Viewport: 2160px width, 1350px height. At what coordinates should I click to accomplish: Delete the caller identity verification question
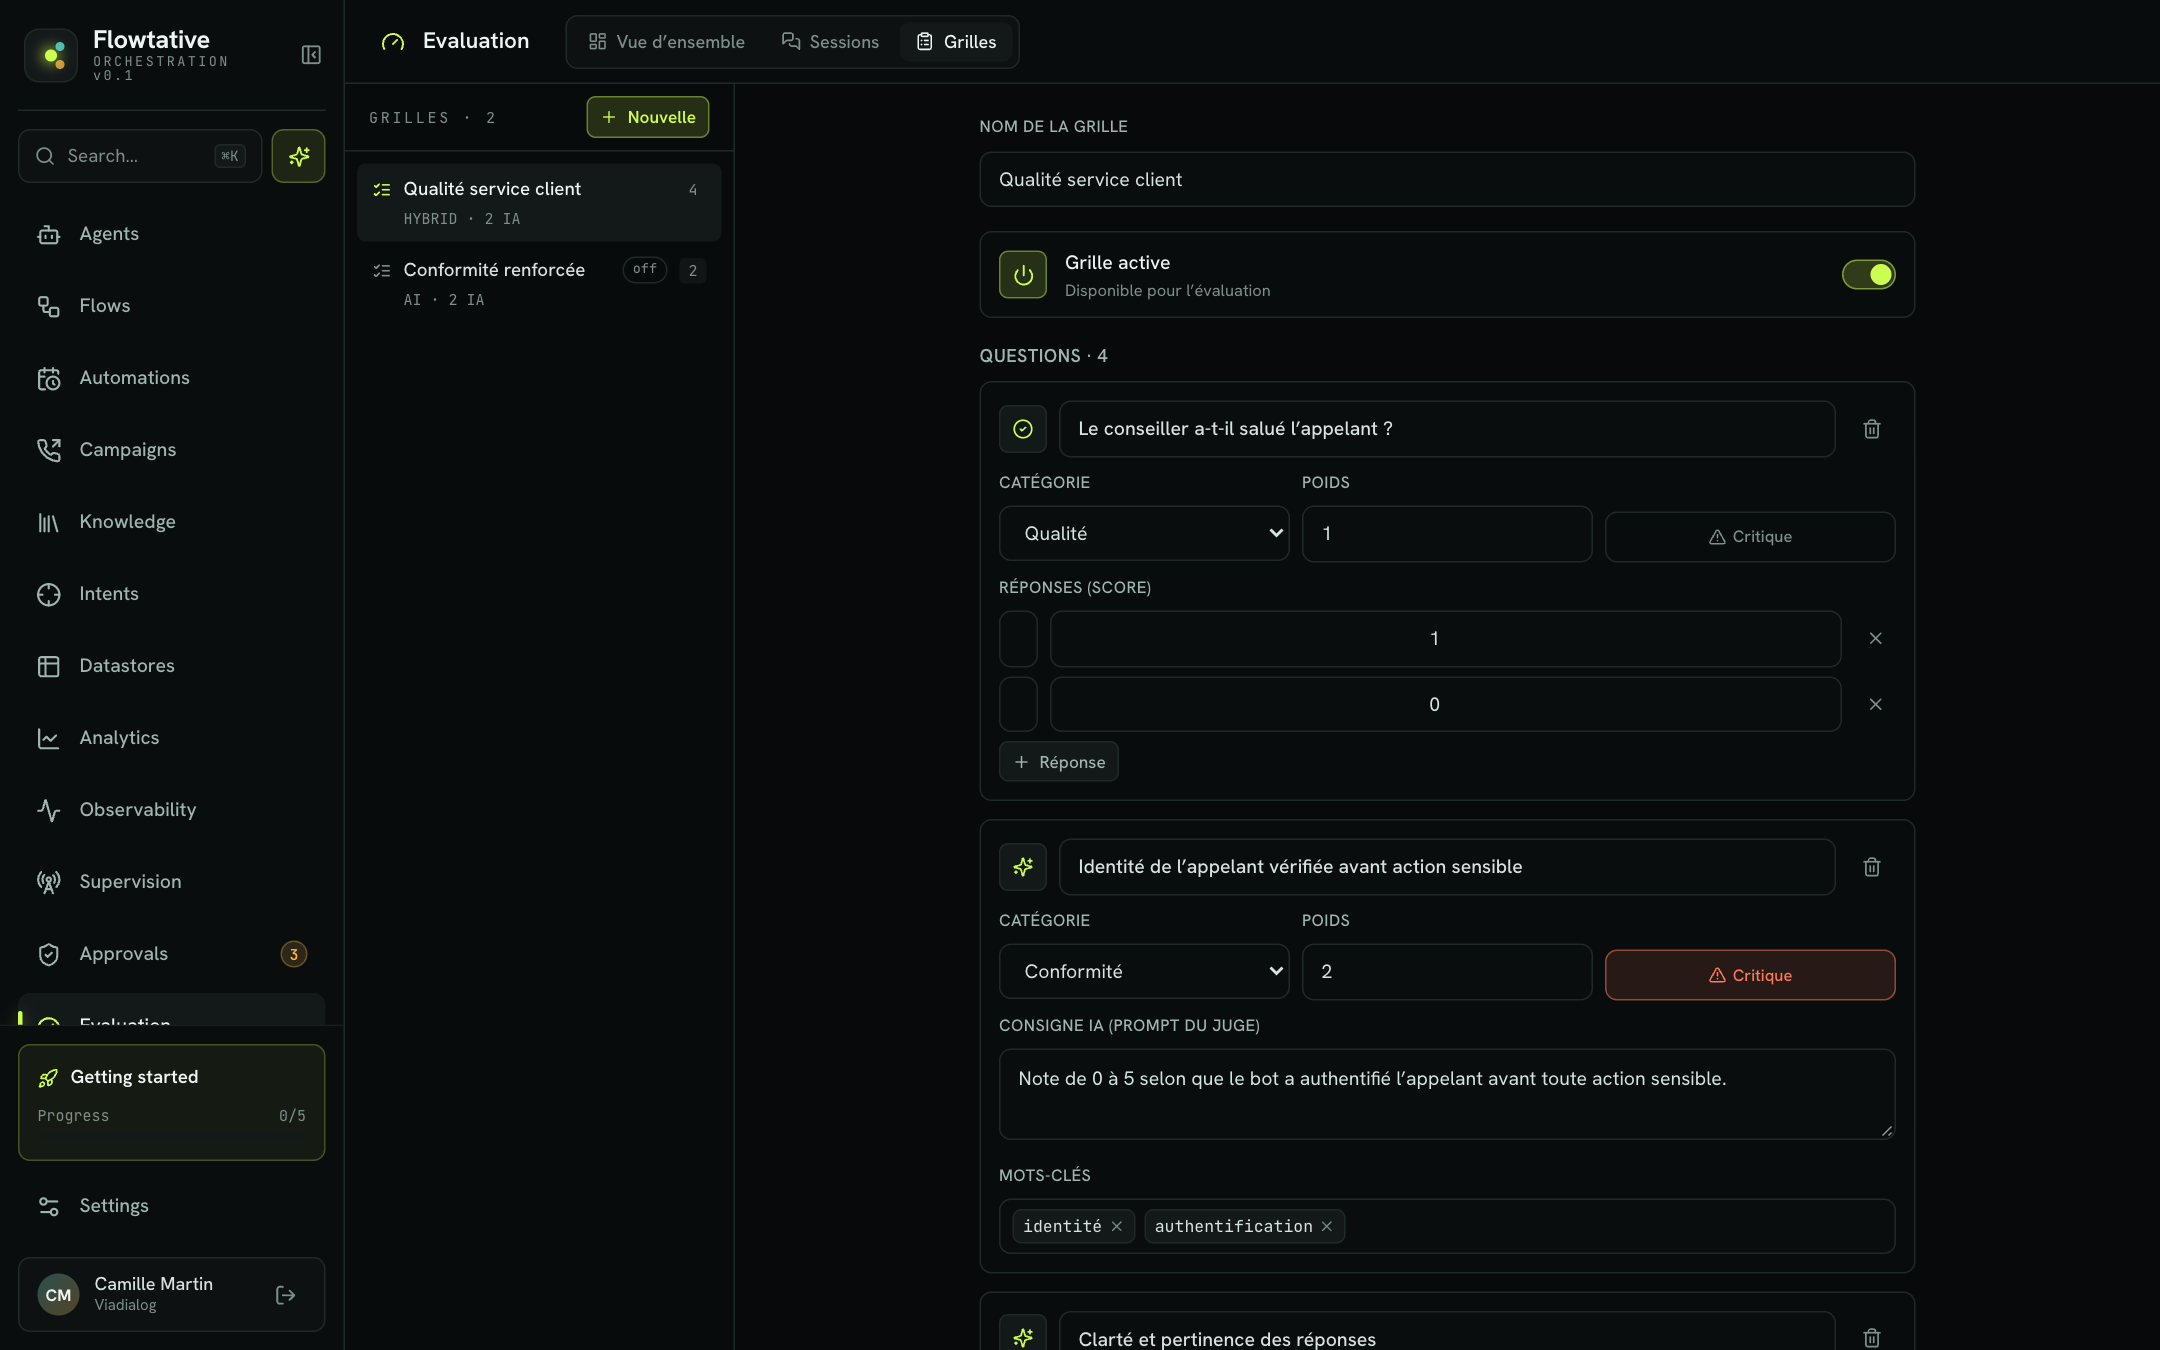point(1872,867)
